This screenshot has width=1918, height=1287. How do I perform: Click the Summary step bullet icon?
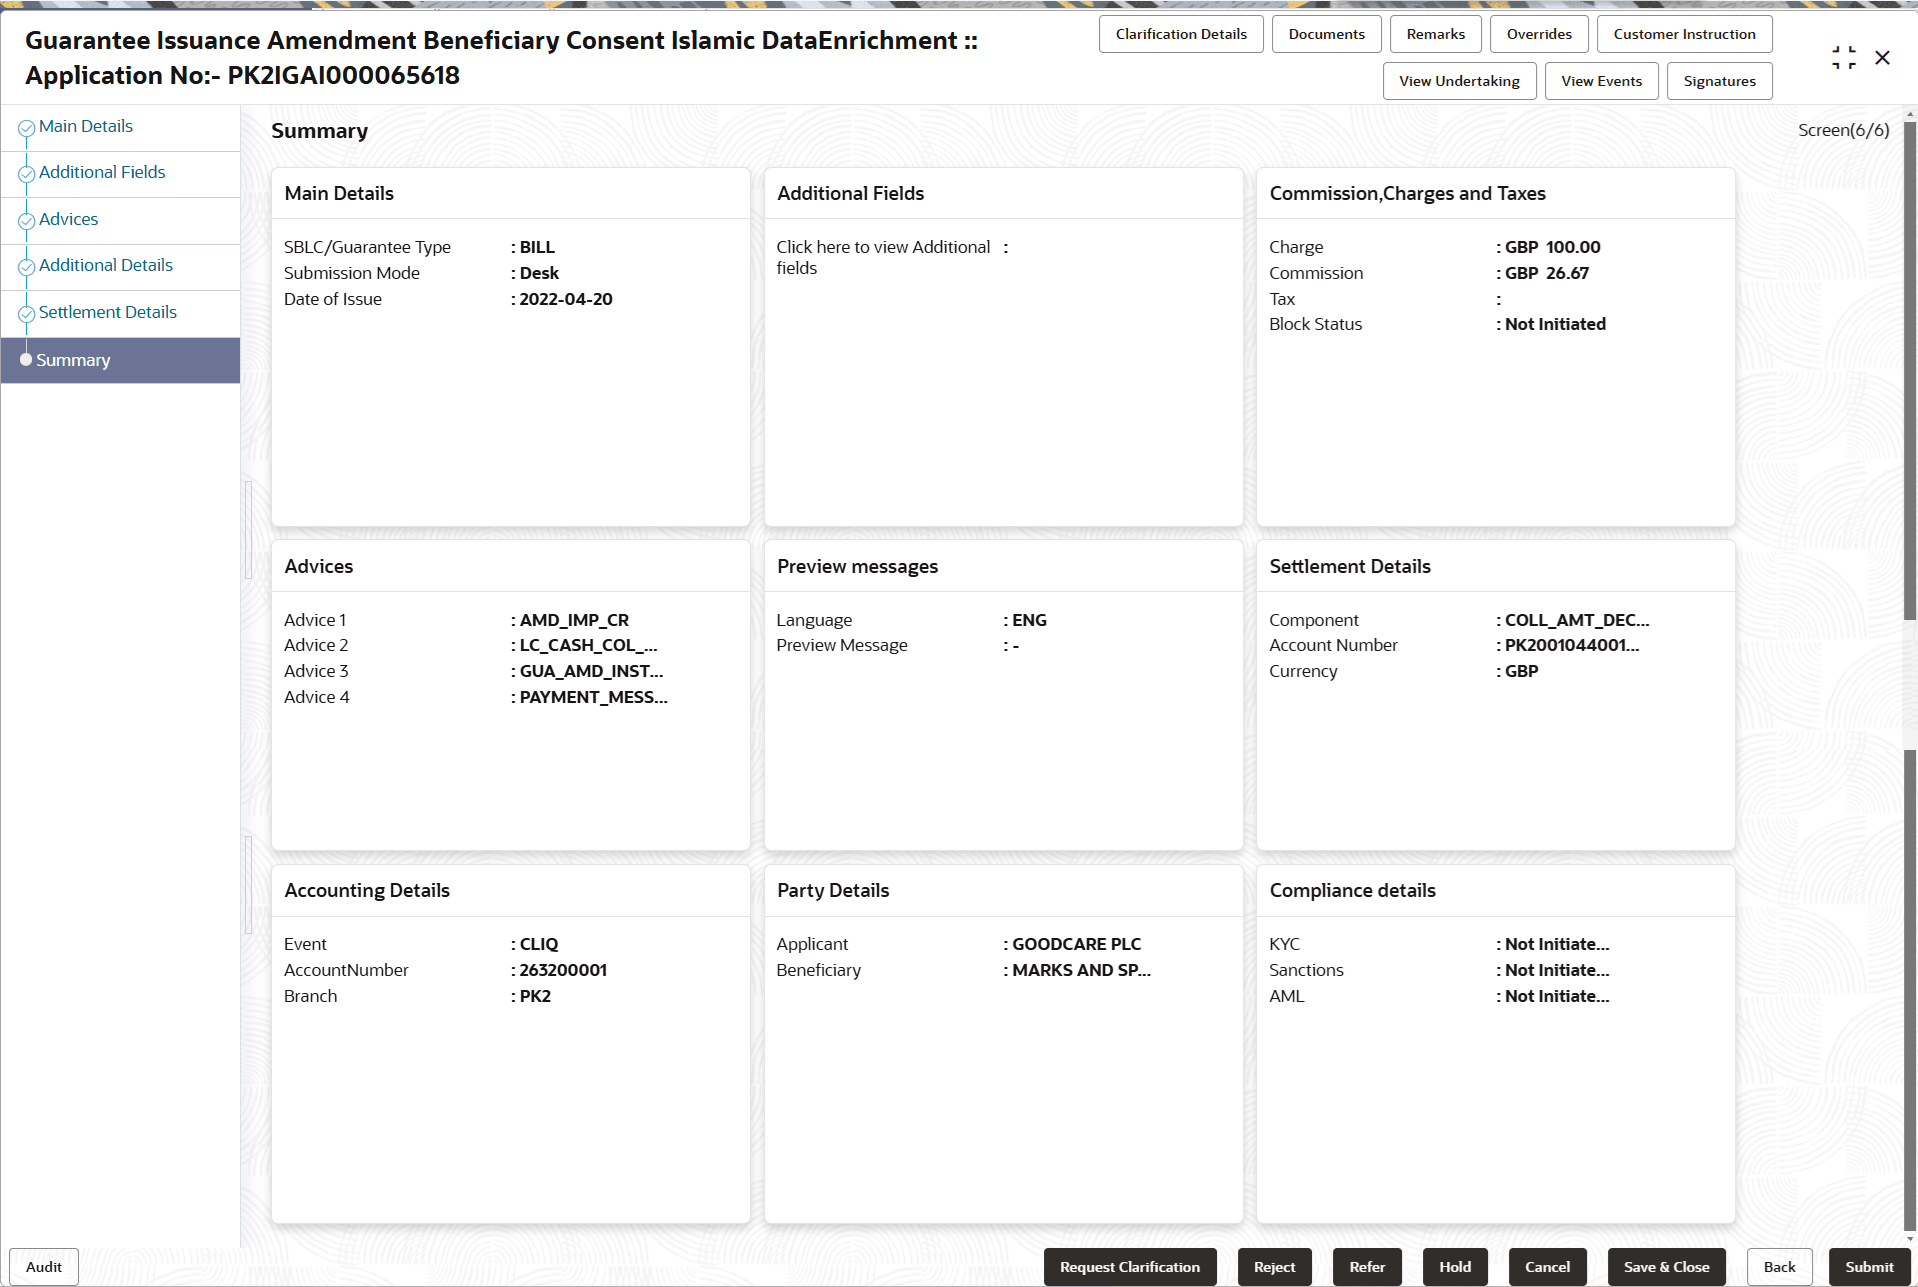(26, 360)
